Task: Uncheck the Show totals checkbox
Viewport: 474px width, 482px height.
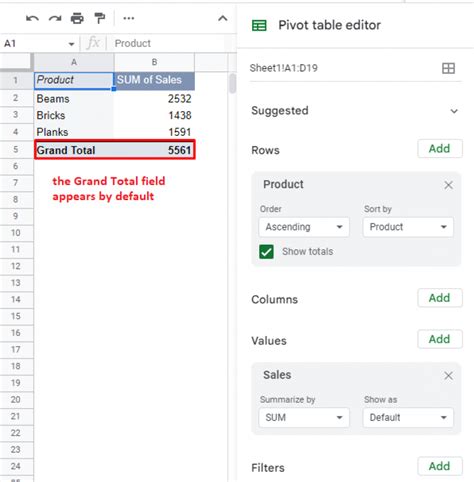Action: [266, 252]
